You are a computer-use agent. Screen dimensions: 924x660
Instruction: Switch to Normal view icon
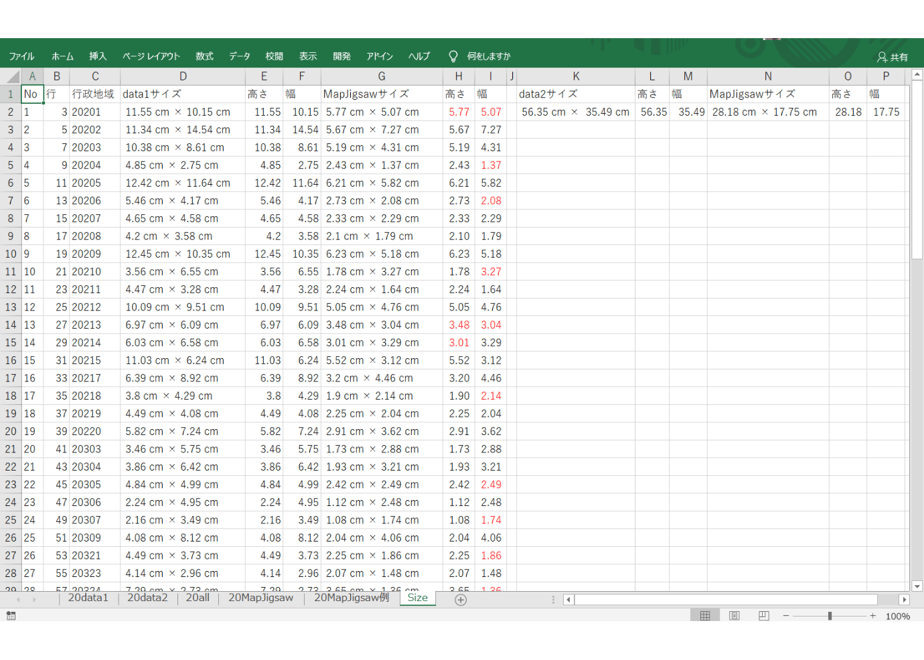tap(705, 616)
